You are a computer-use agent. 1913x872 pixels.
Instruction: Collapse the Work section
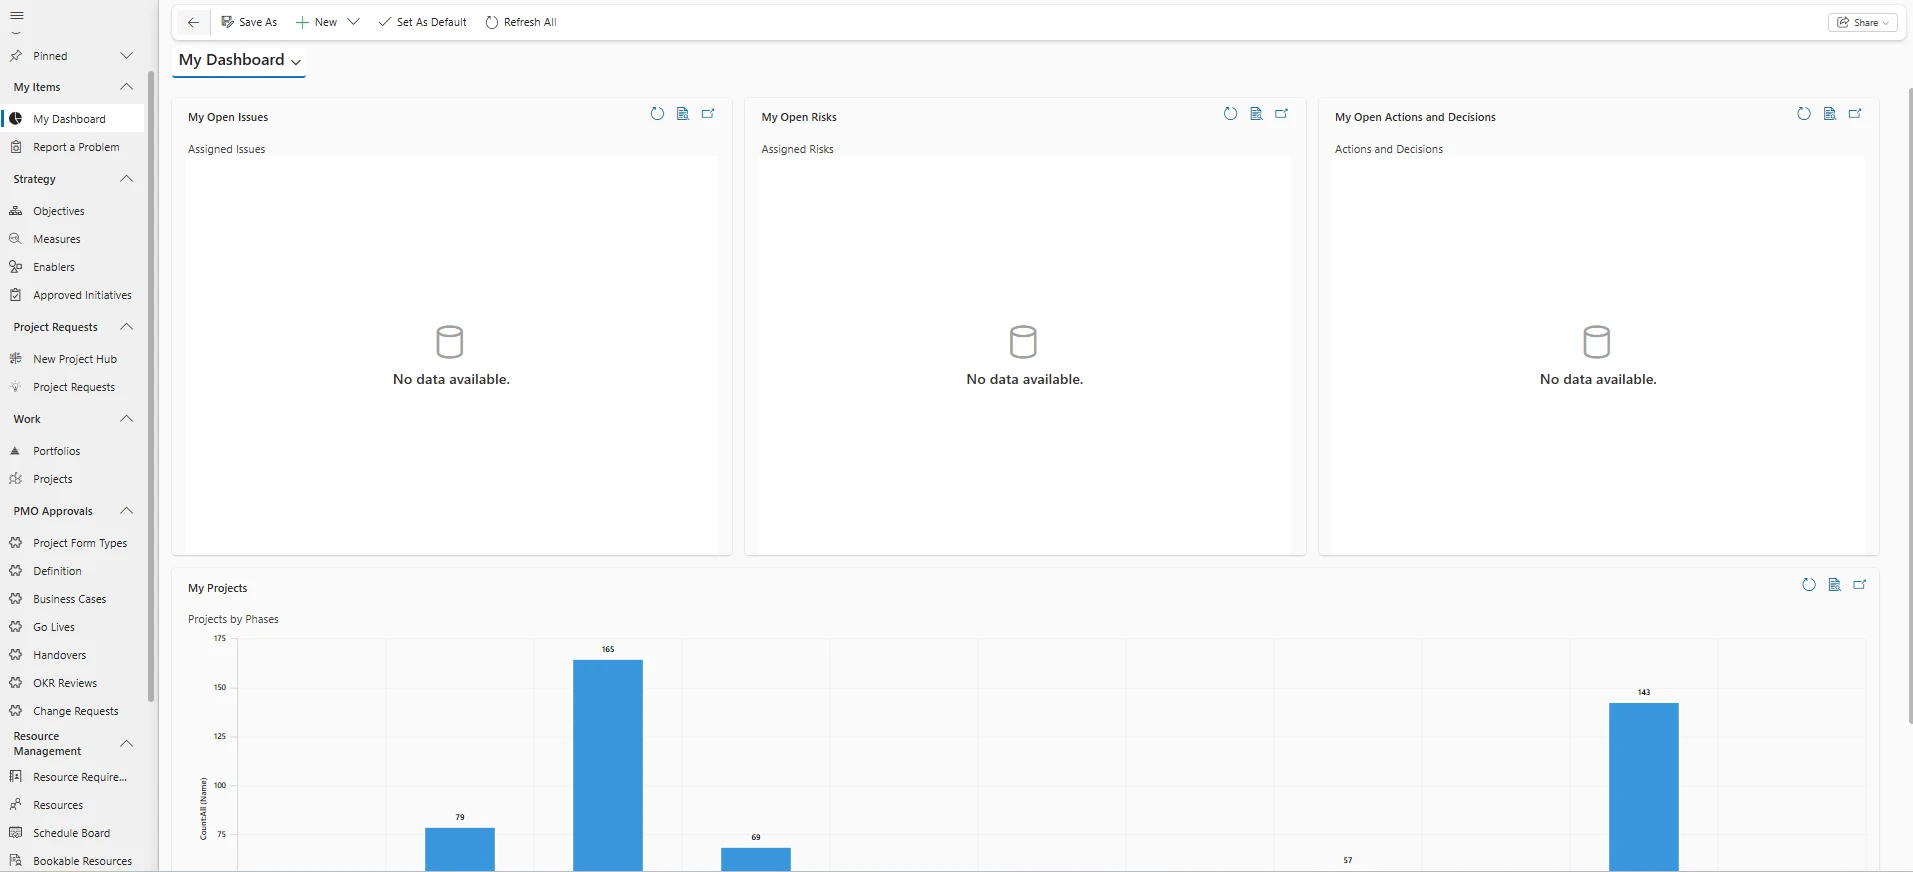coord(126,419)
